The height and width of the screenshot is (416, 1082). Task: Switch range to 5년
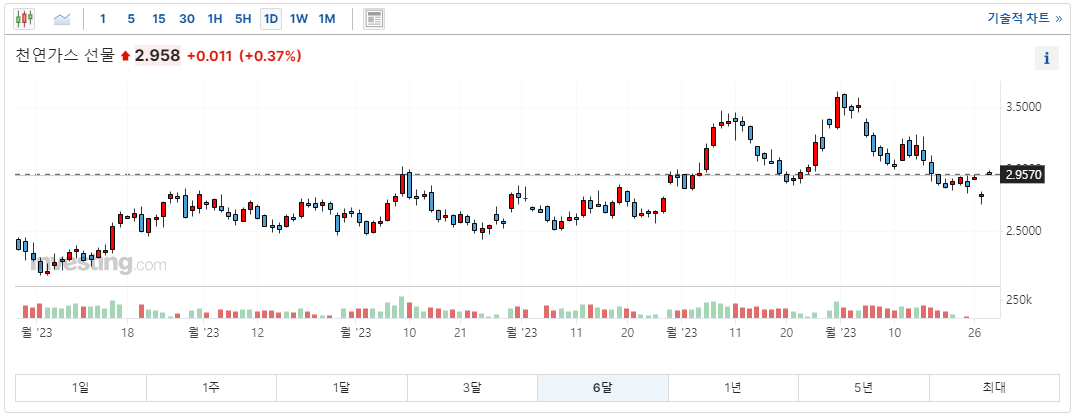point(863,388)
